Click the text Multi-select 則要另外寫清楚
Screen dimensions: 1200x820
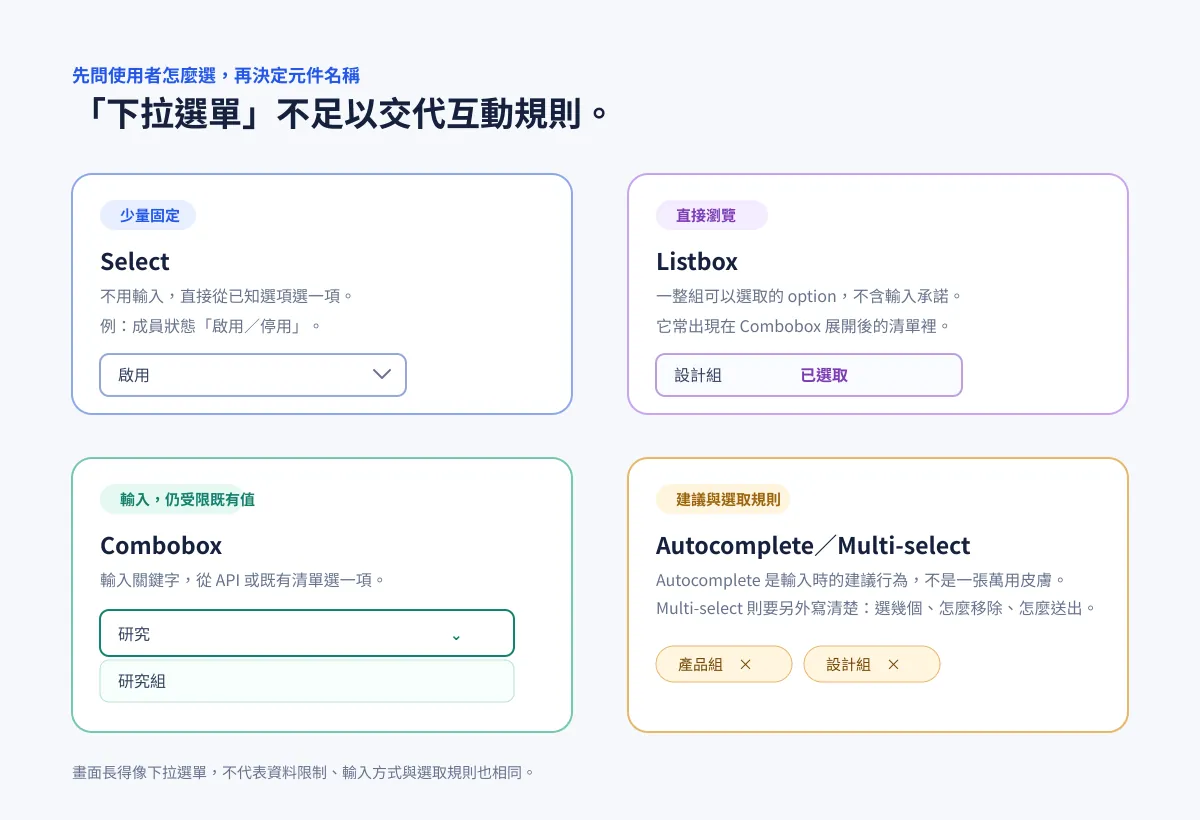(x=759, y=608)
